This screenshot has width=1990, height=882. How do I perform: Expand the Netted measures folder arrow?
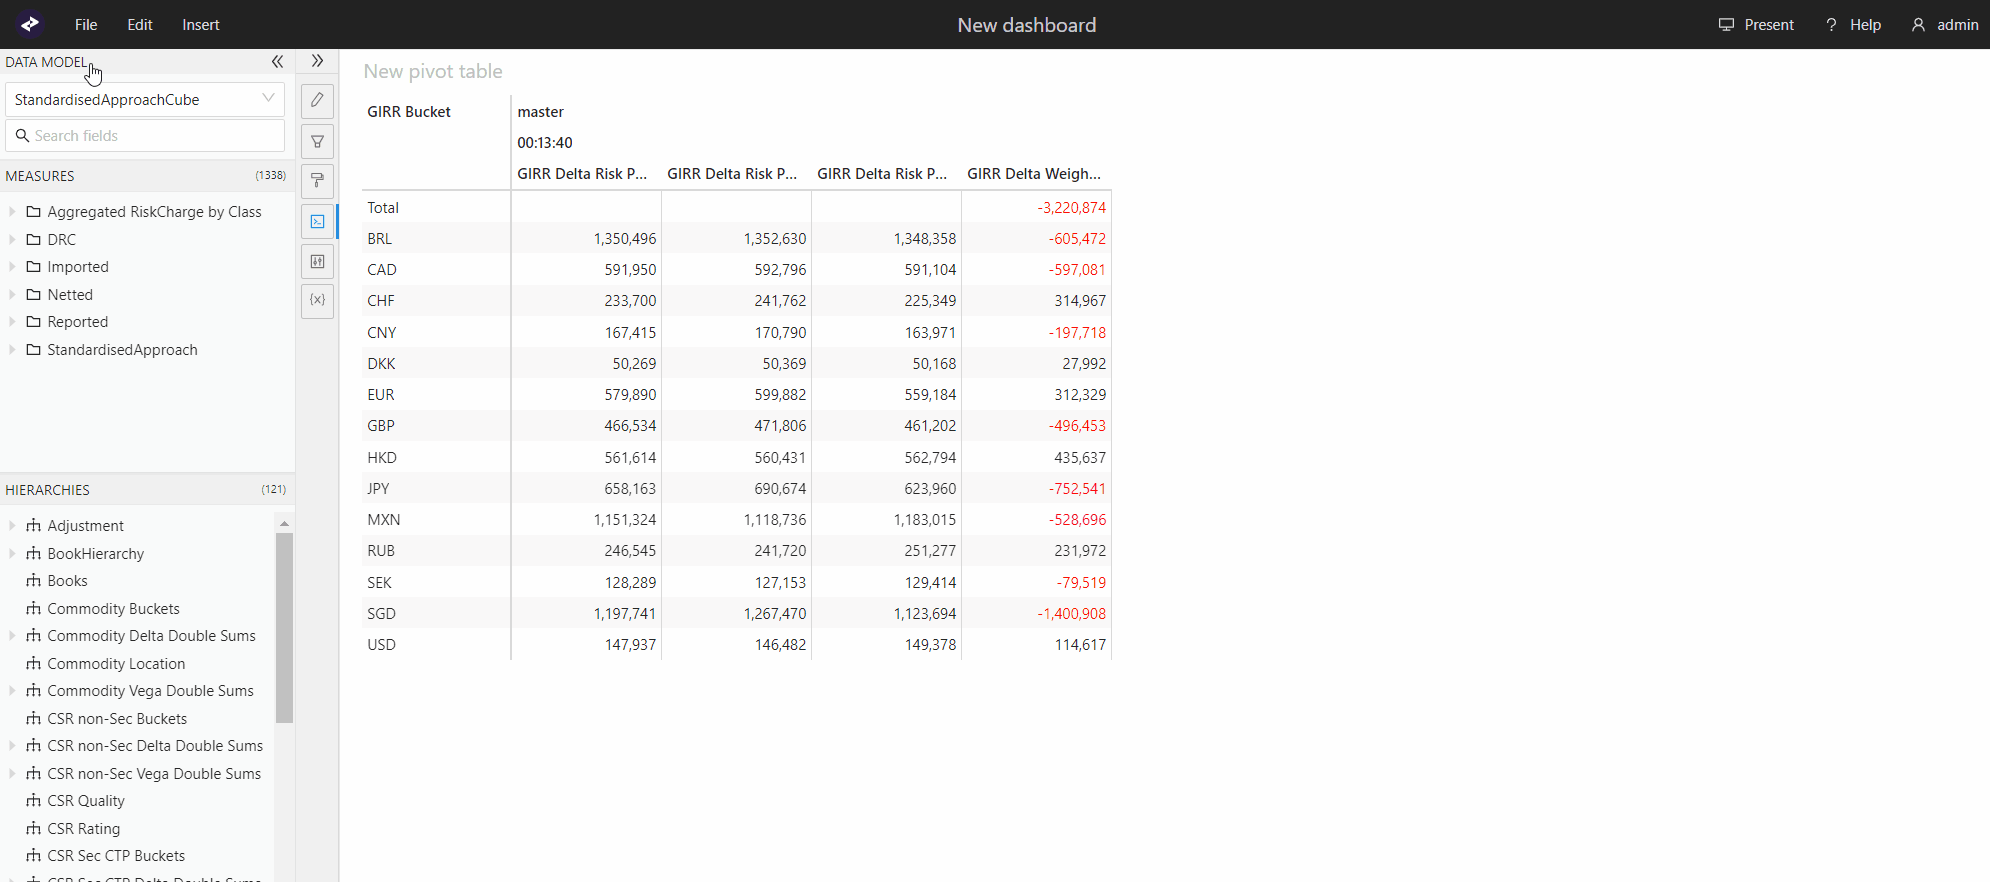tap(12, 295)
